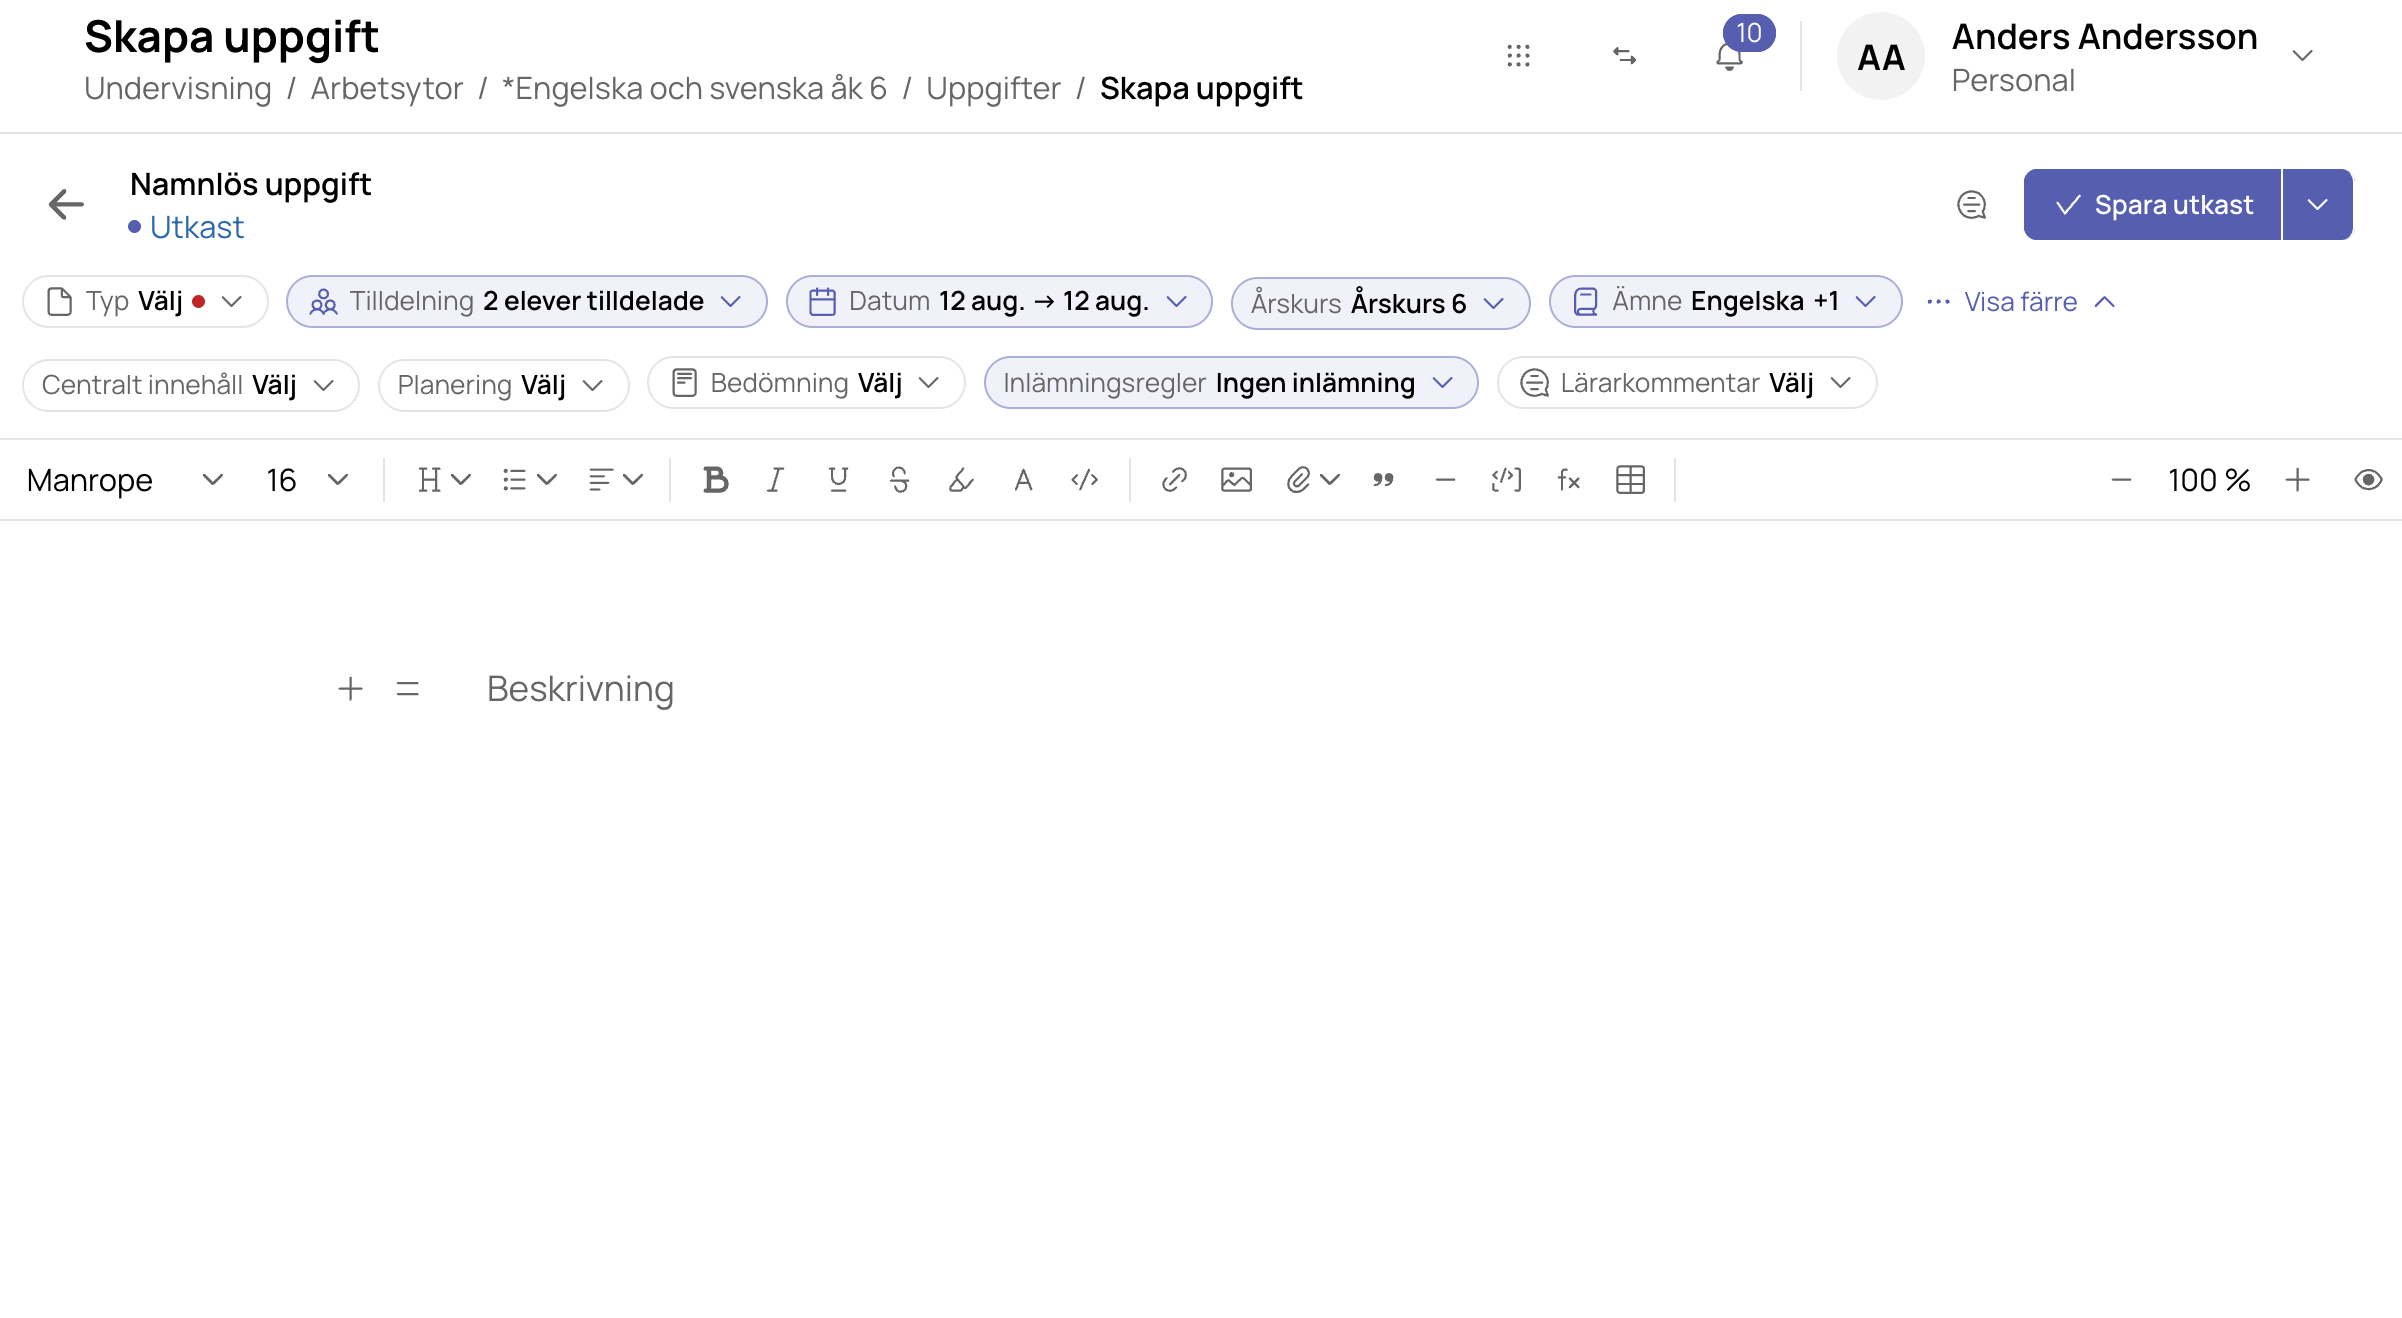Image resolution: width=2402 pixels, height=1318 pixels.
Task: Click Spara utkast button
Action: pyautogui.click(x=2152, y=205)
